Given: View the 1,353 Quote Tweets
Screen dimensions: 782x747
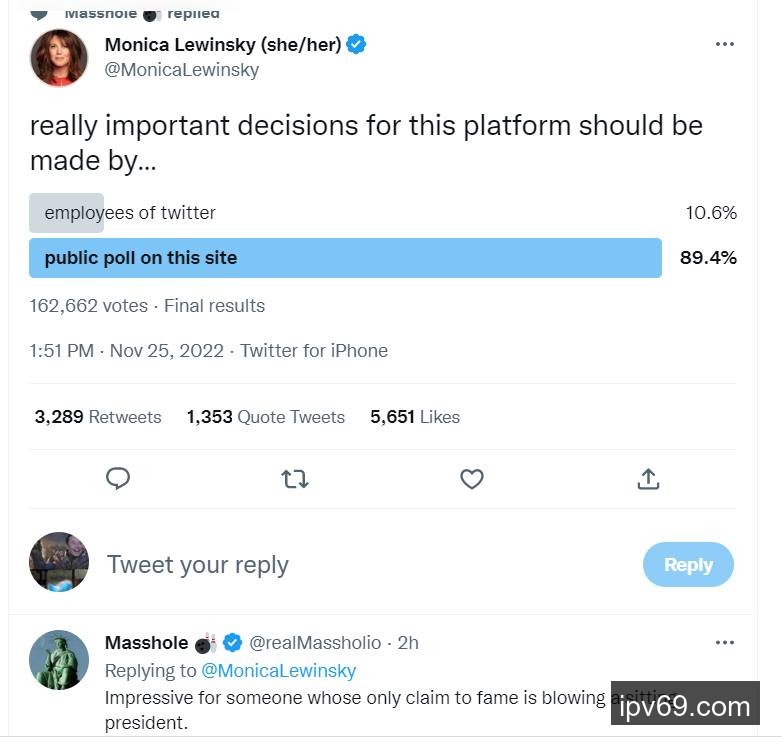Looking at the screenshot, I should (x=266, y=417).
